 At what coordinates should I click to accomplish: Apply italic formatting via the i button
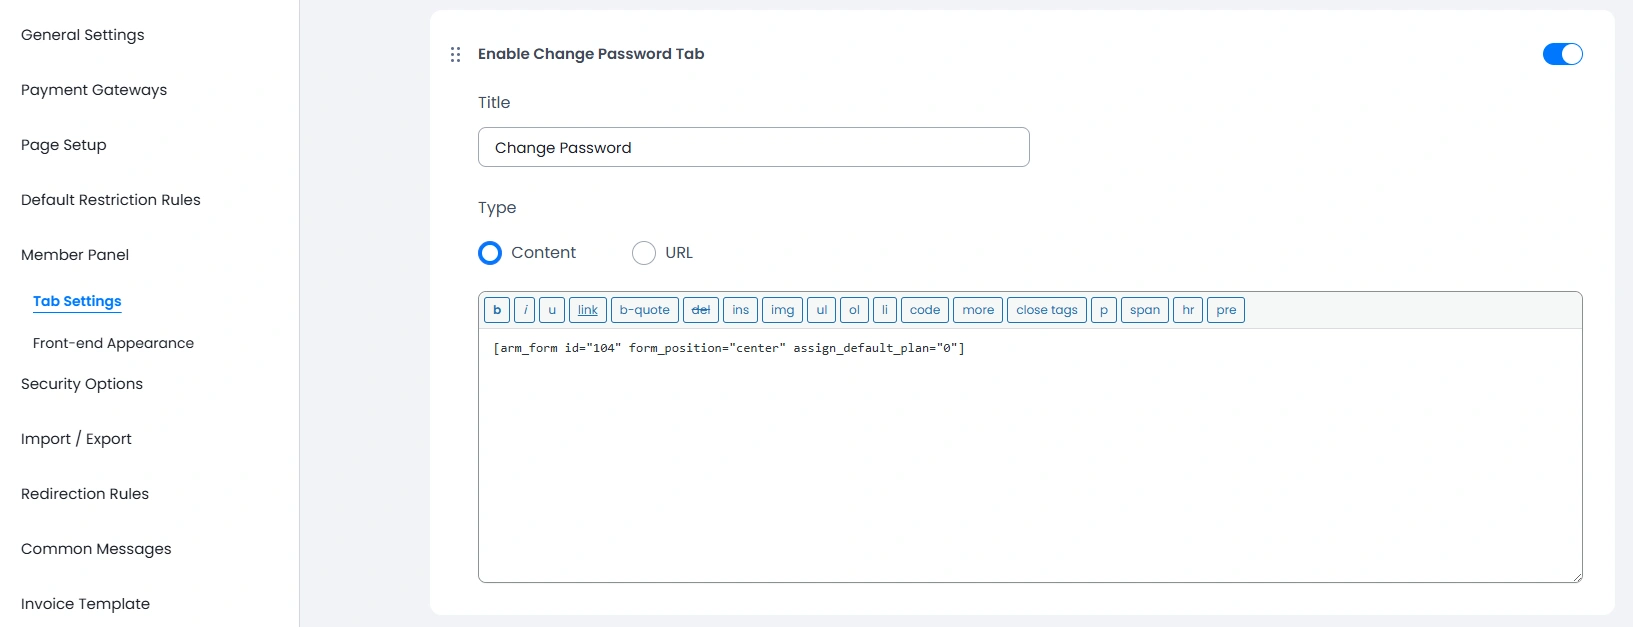(524, 310)
